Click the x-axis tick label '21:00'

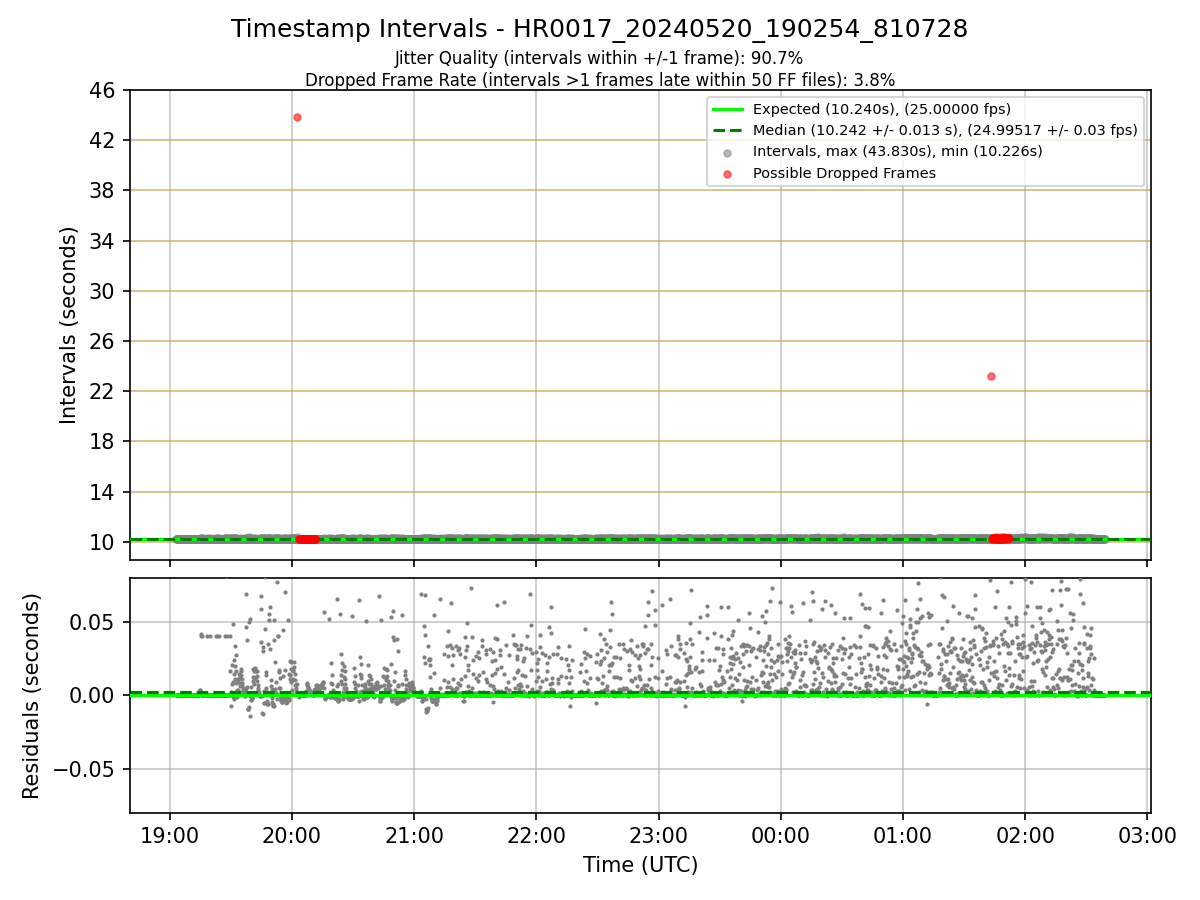tap(414, 836)
